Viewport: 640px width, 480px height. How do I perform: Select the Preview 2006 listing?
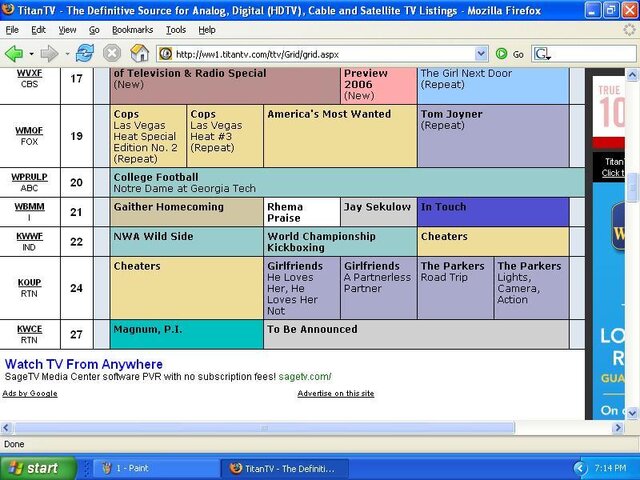pyautogui.click(x=379, y=85)
